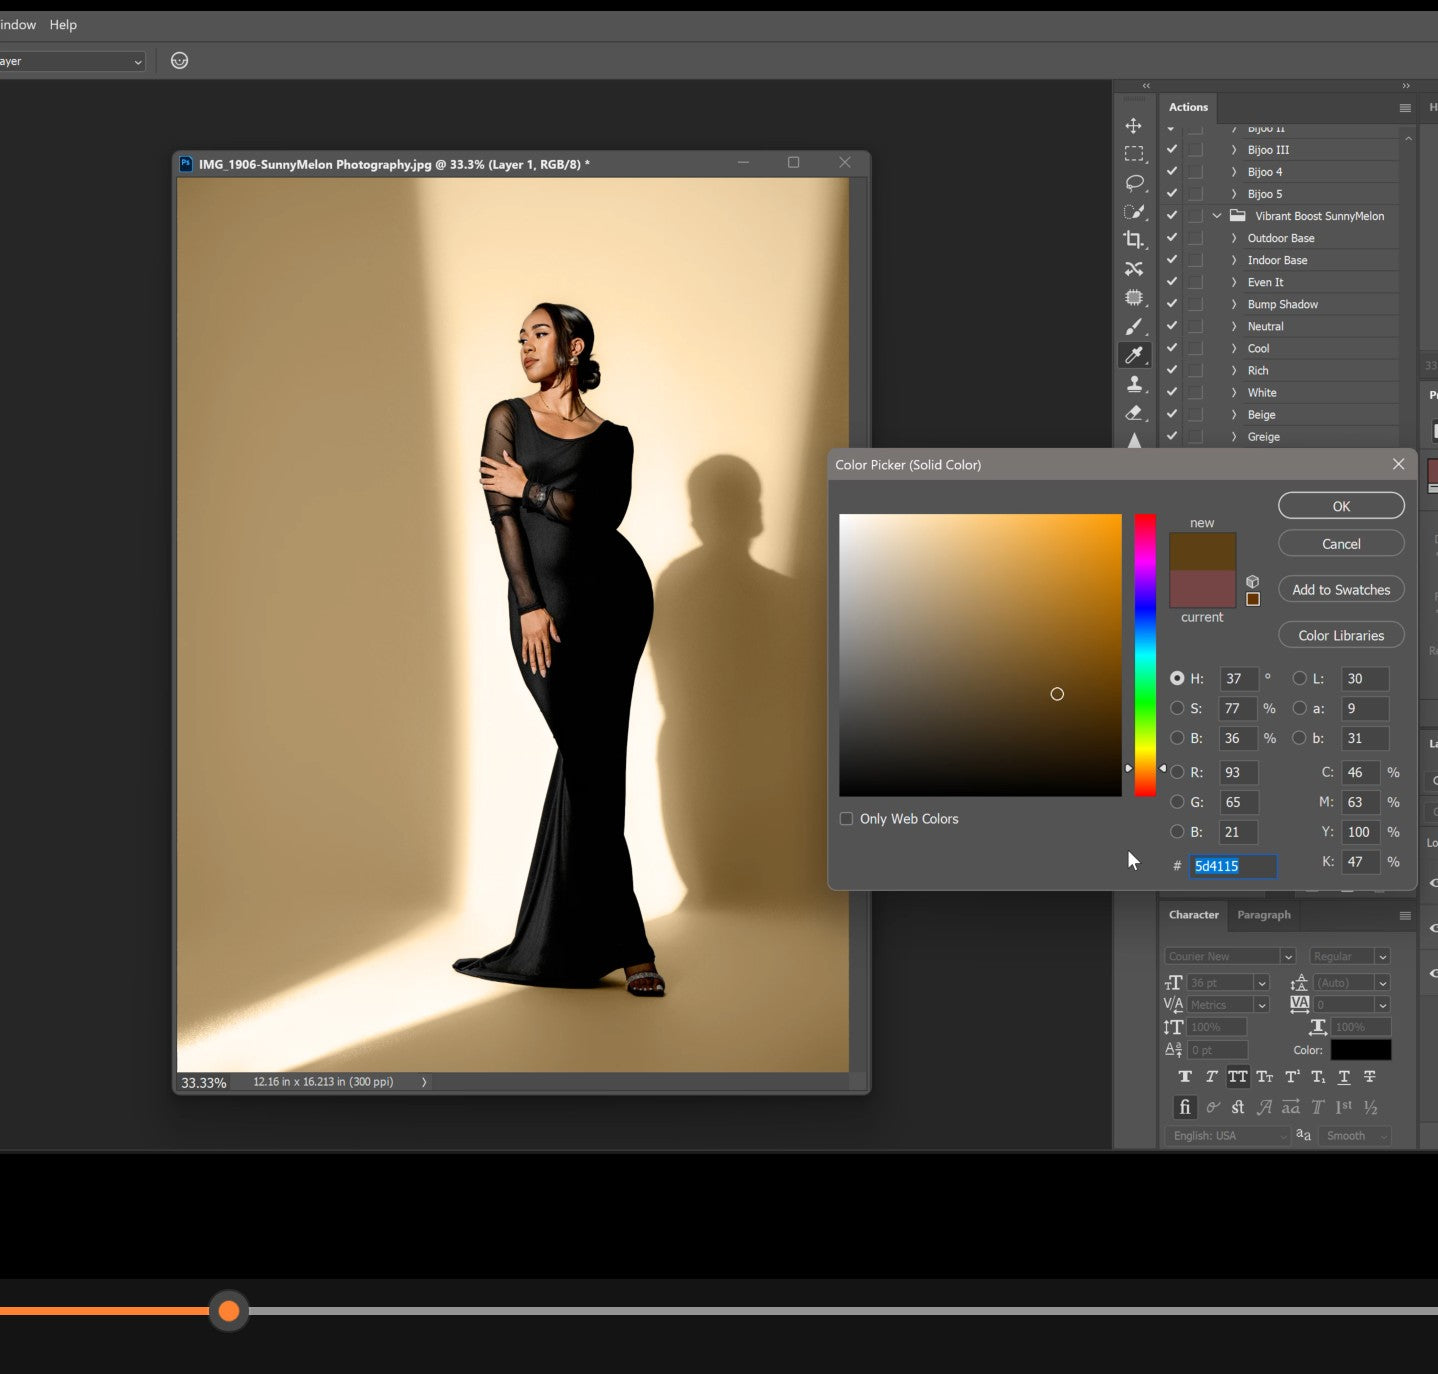1438x1374 pixels.
Task: Toggle the checkmark next to the Cool action
Action: (x=1171, y=348)
